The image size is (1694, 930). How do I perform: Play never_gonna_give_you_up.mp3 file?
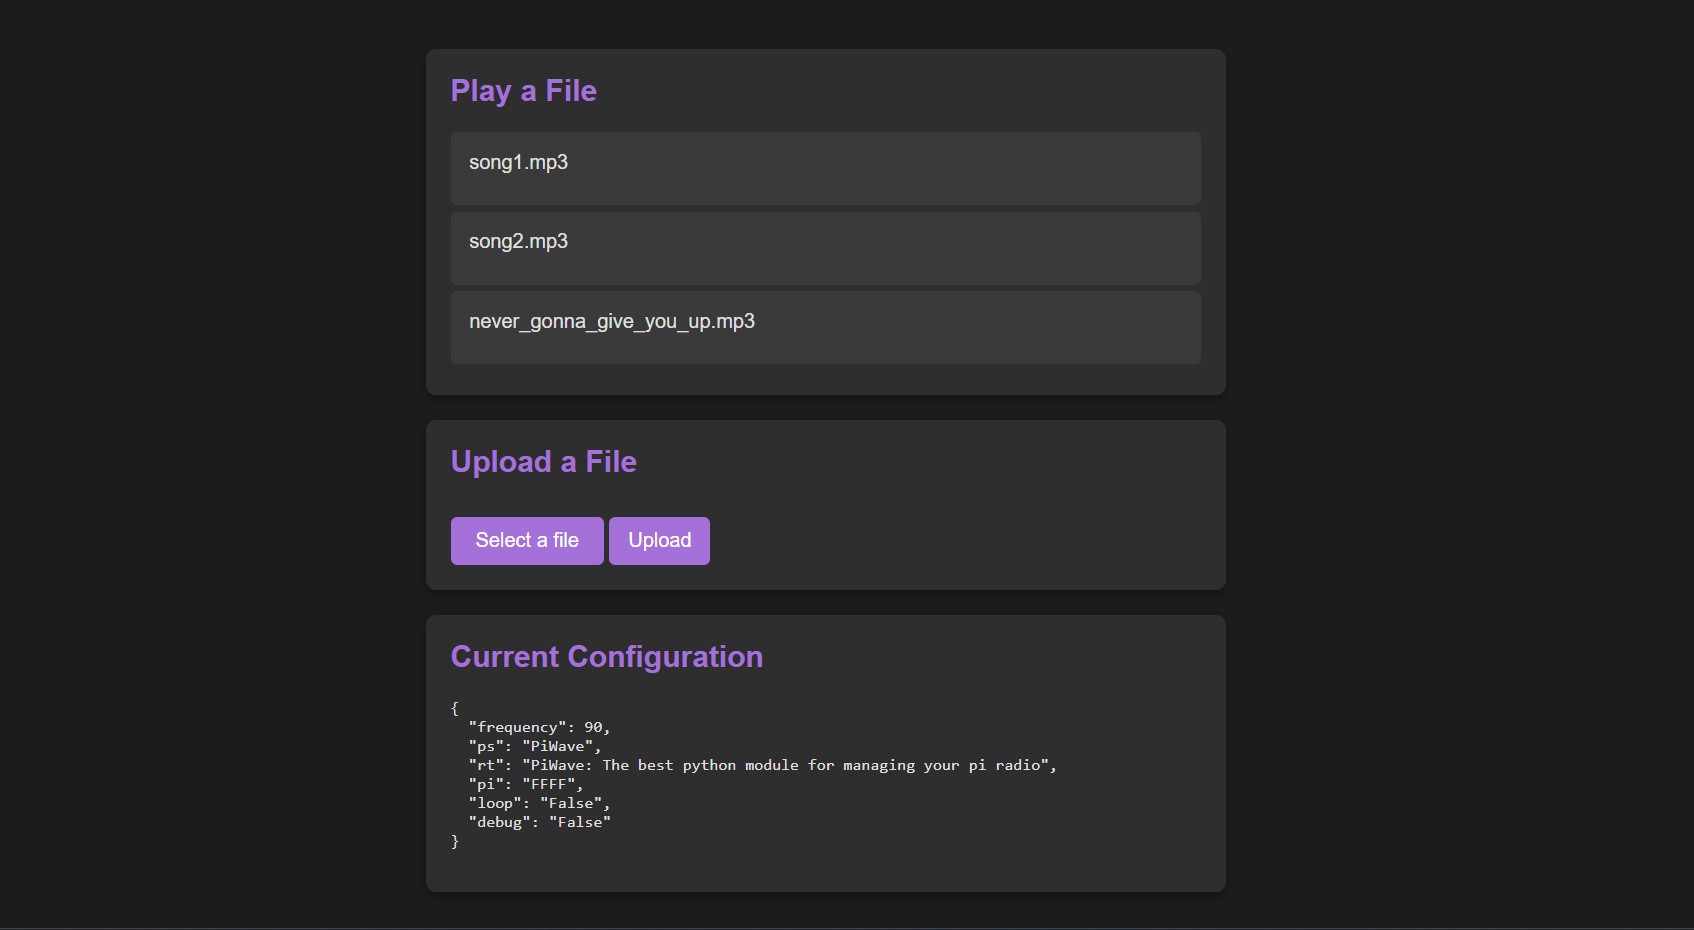coord(825,327)
